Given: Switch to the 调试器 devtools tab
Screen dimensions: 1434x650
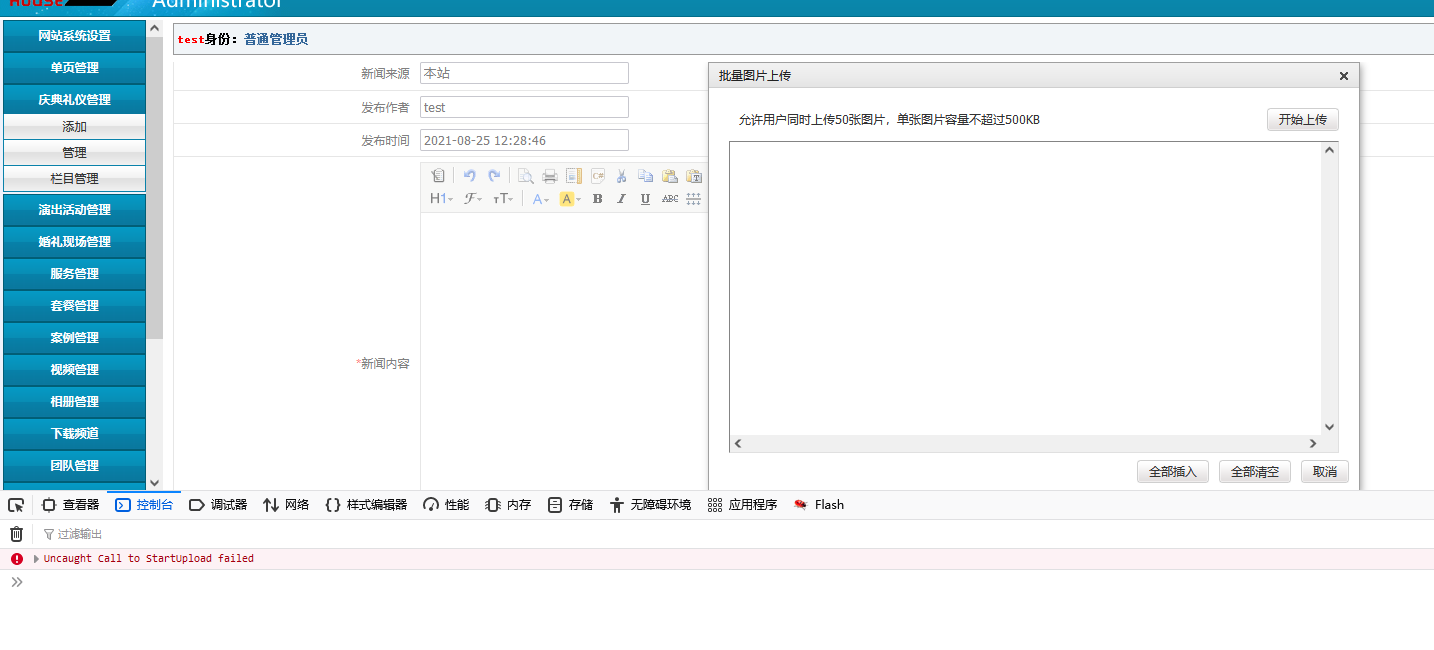Looking at the screenshot, I should tap(218, 505).
